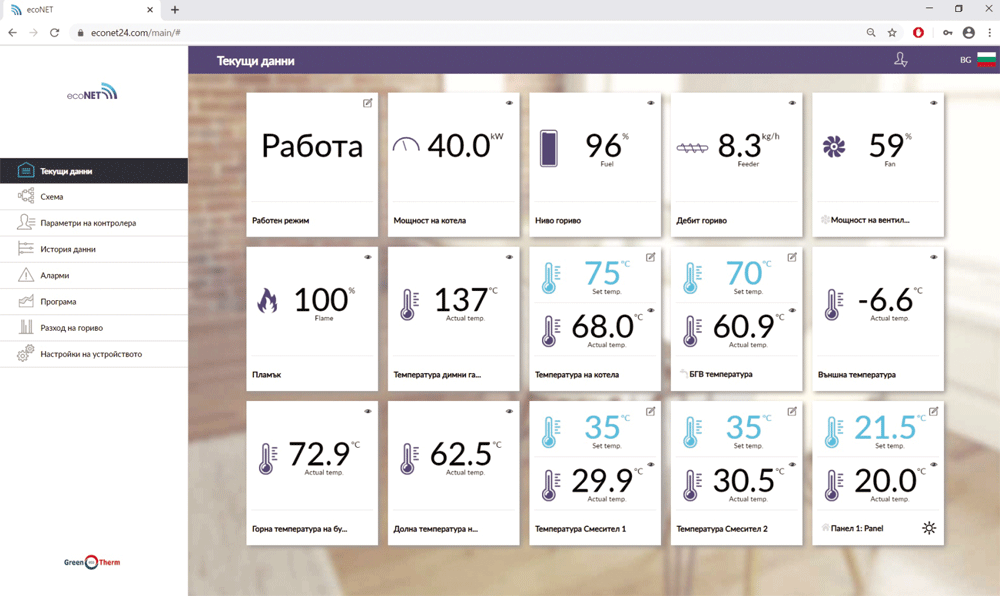Hide the Външна температура tile
Viewport: 1000px width, 596px height.
tap(935, 256)
